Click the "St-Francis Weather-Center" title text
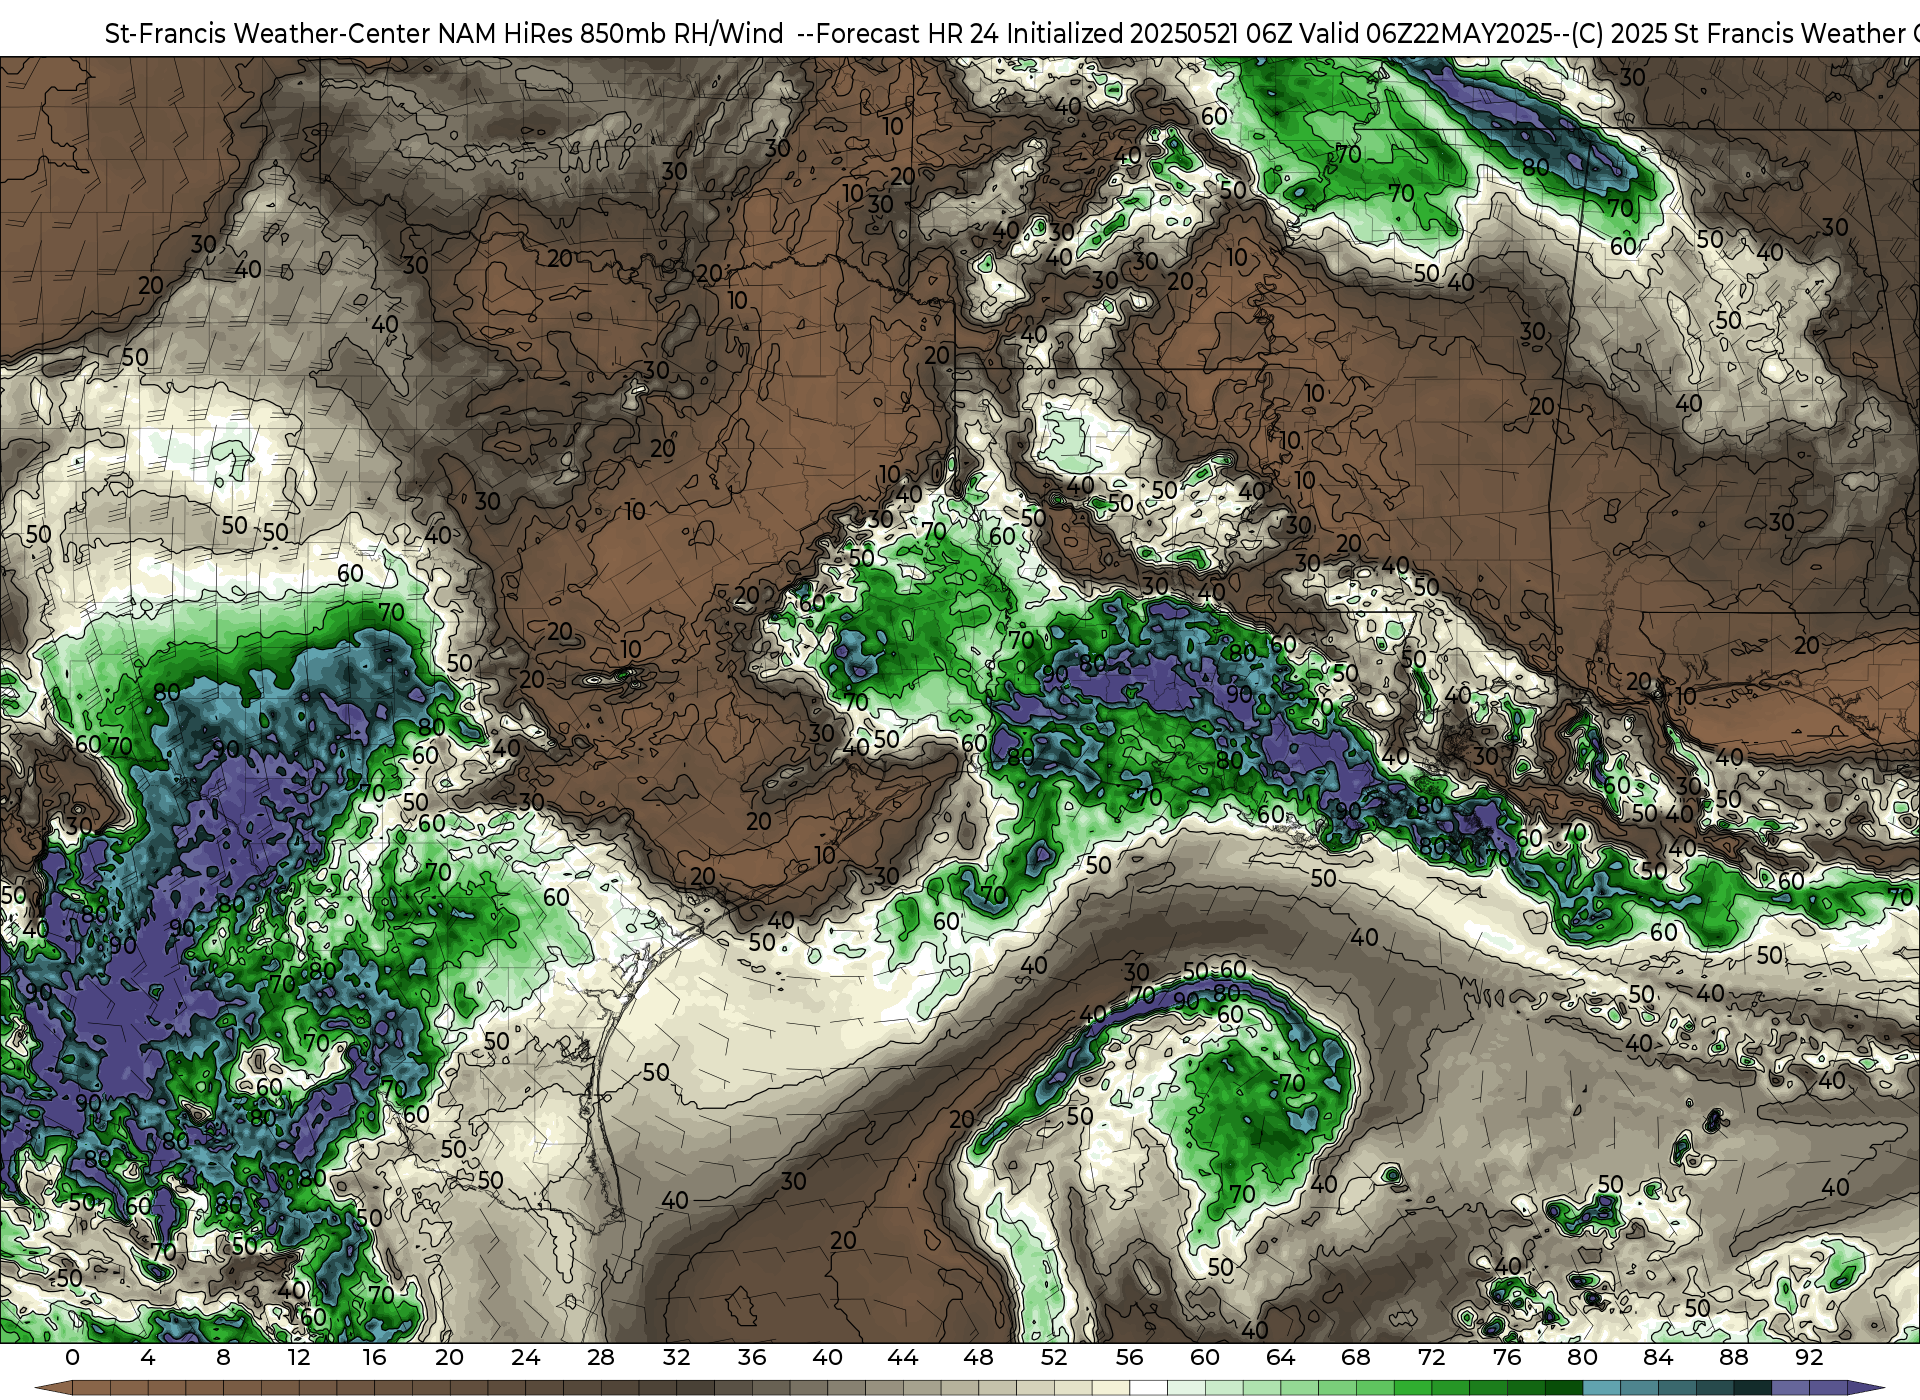This screenshot has height=1400, width=1920. point(267,34)
